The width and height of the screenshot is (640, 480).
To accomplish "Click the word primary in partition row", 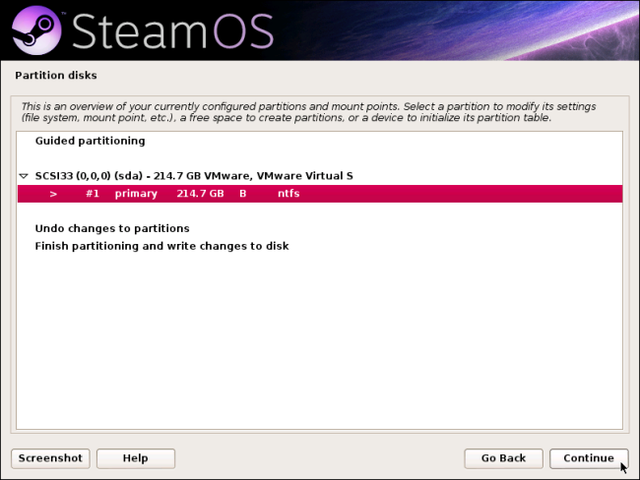I will tap(136, 194).
